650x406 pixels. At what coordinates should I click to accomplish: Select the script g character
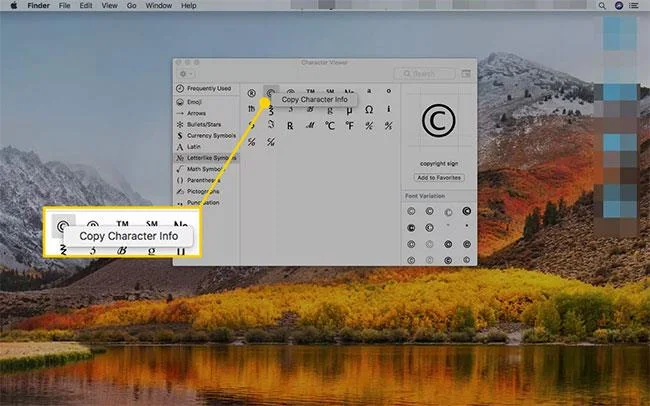tap(330, 110)
